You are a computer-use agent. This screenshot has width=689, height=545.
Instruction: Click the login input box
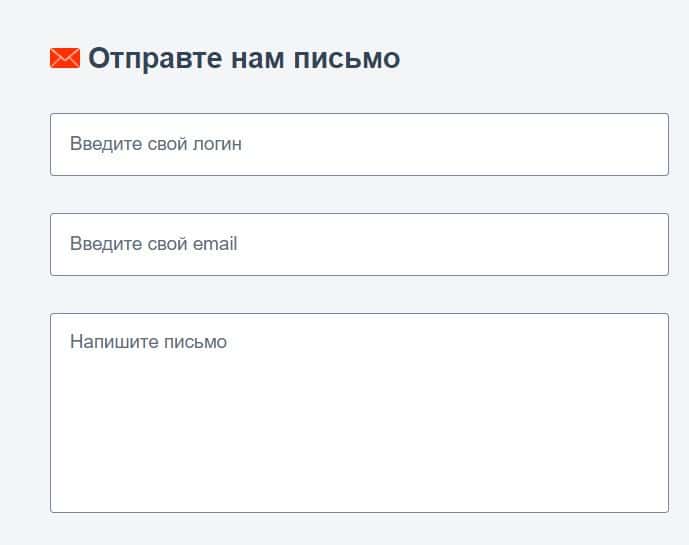(x=359, y=144)
